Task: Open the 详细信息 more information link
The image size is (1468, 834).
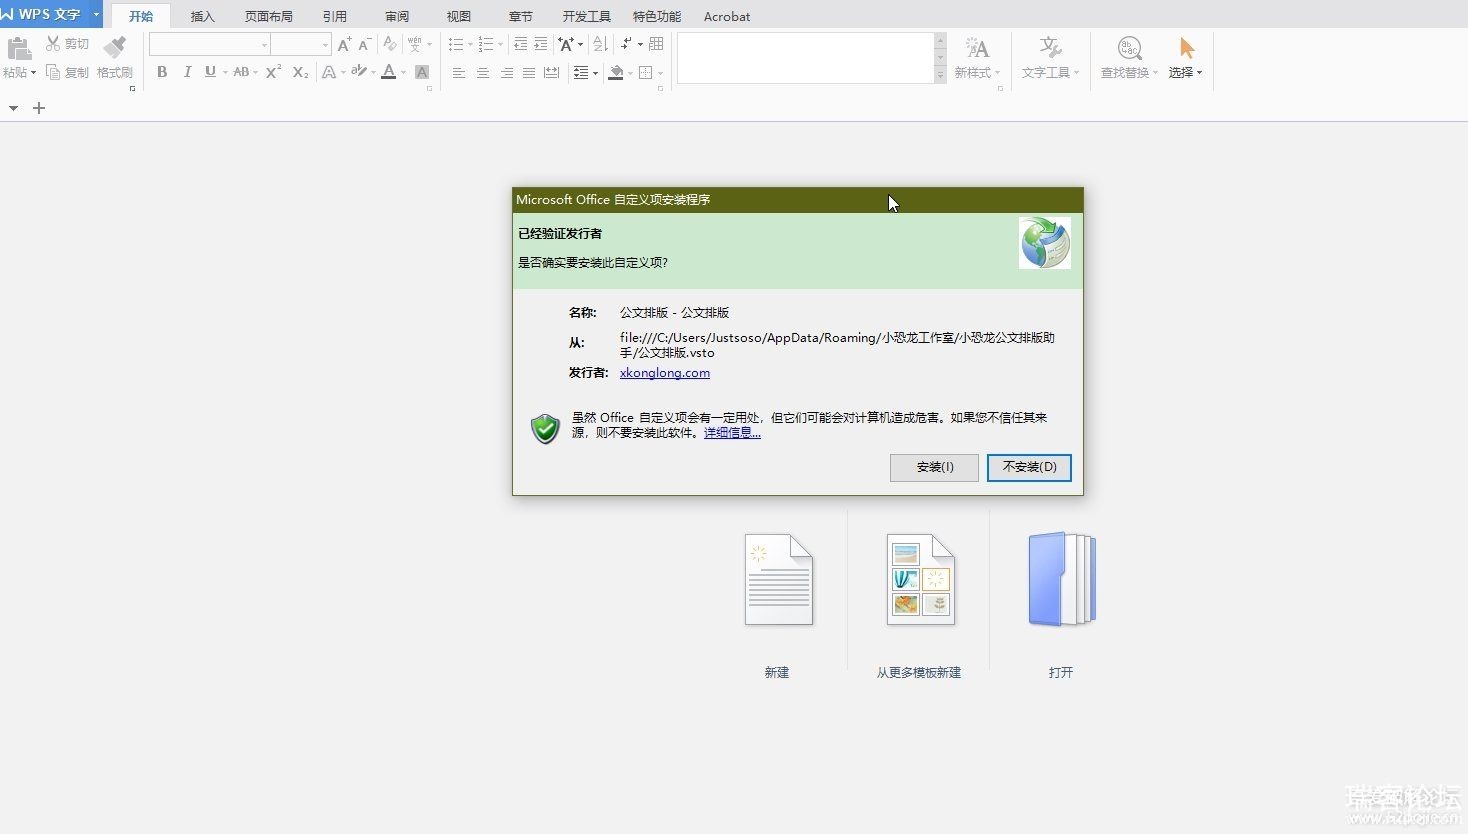Action: click(732, 433)
